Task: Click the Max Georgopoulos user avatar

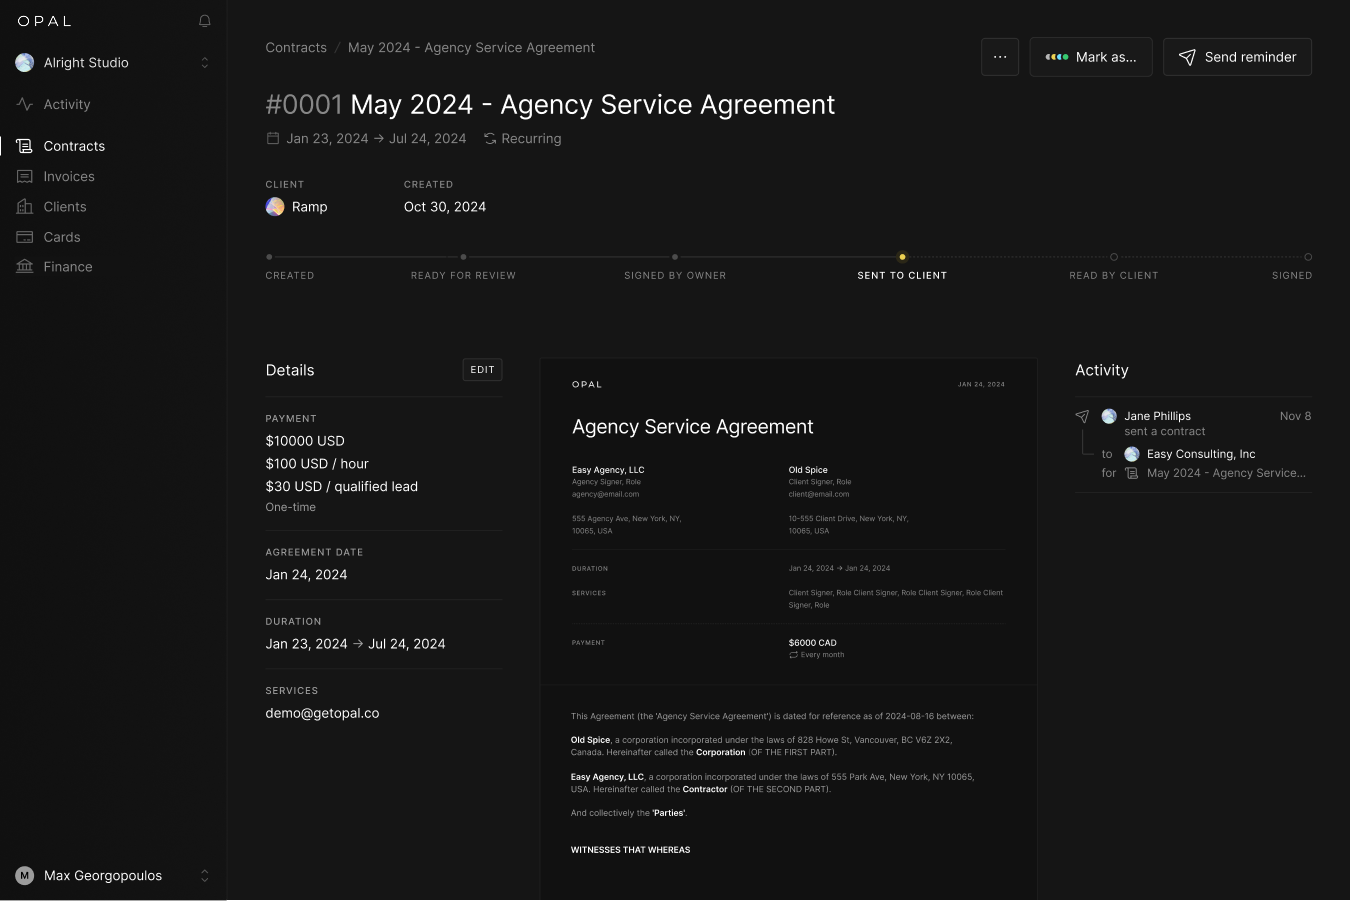Action: coord(25,876)
